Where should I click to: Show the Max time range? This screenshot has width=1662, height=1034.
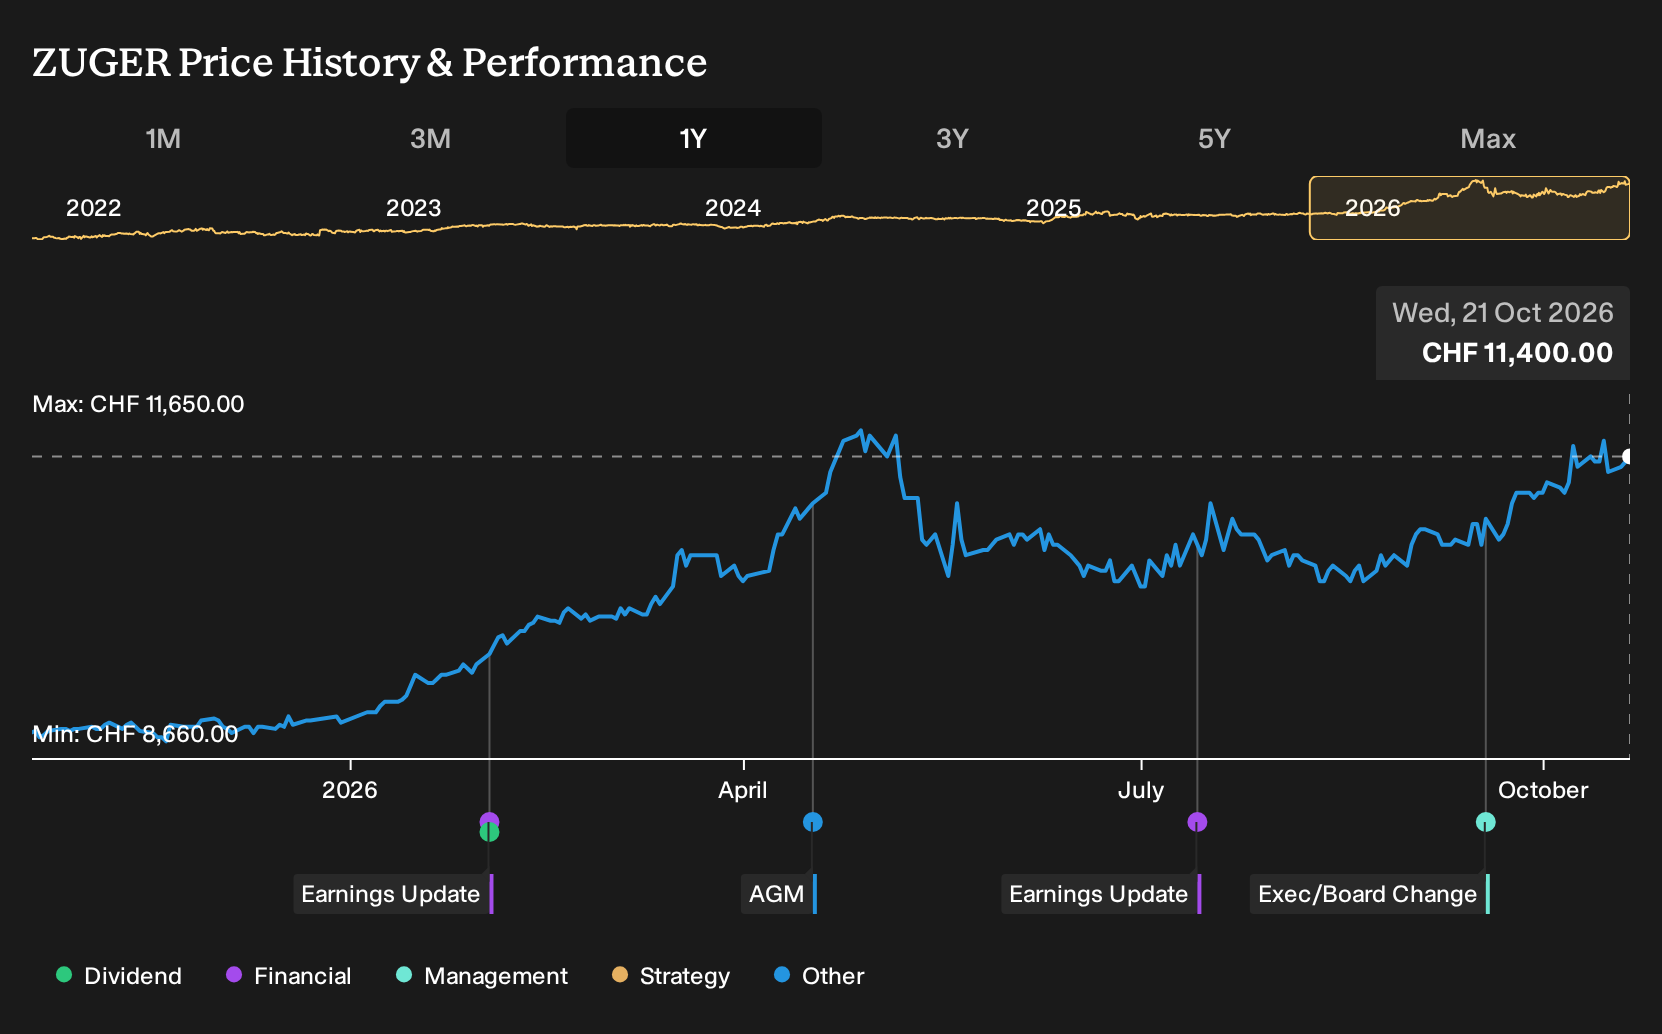click(1488, 138)
